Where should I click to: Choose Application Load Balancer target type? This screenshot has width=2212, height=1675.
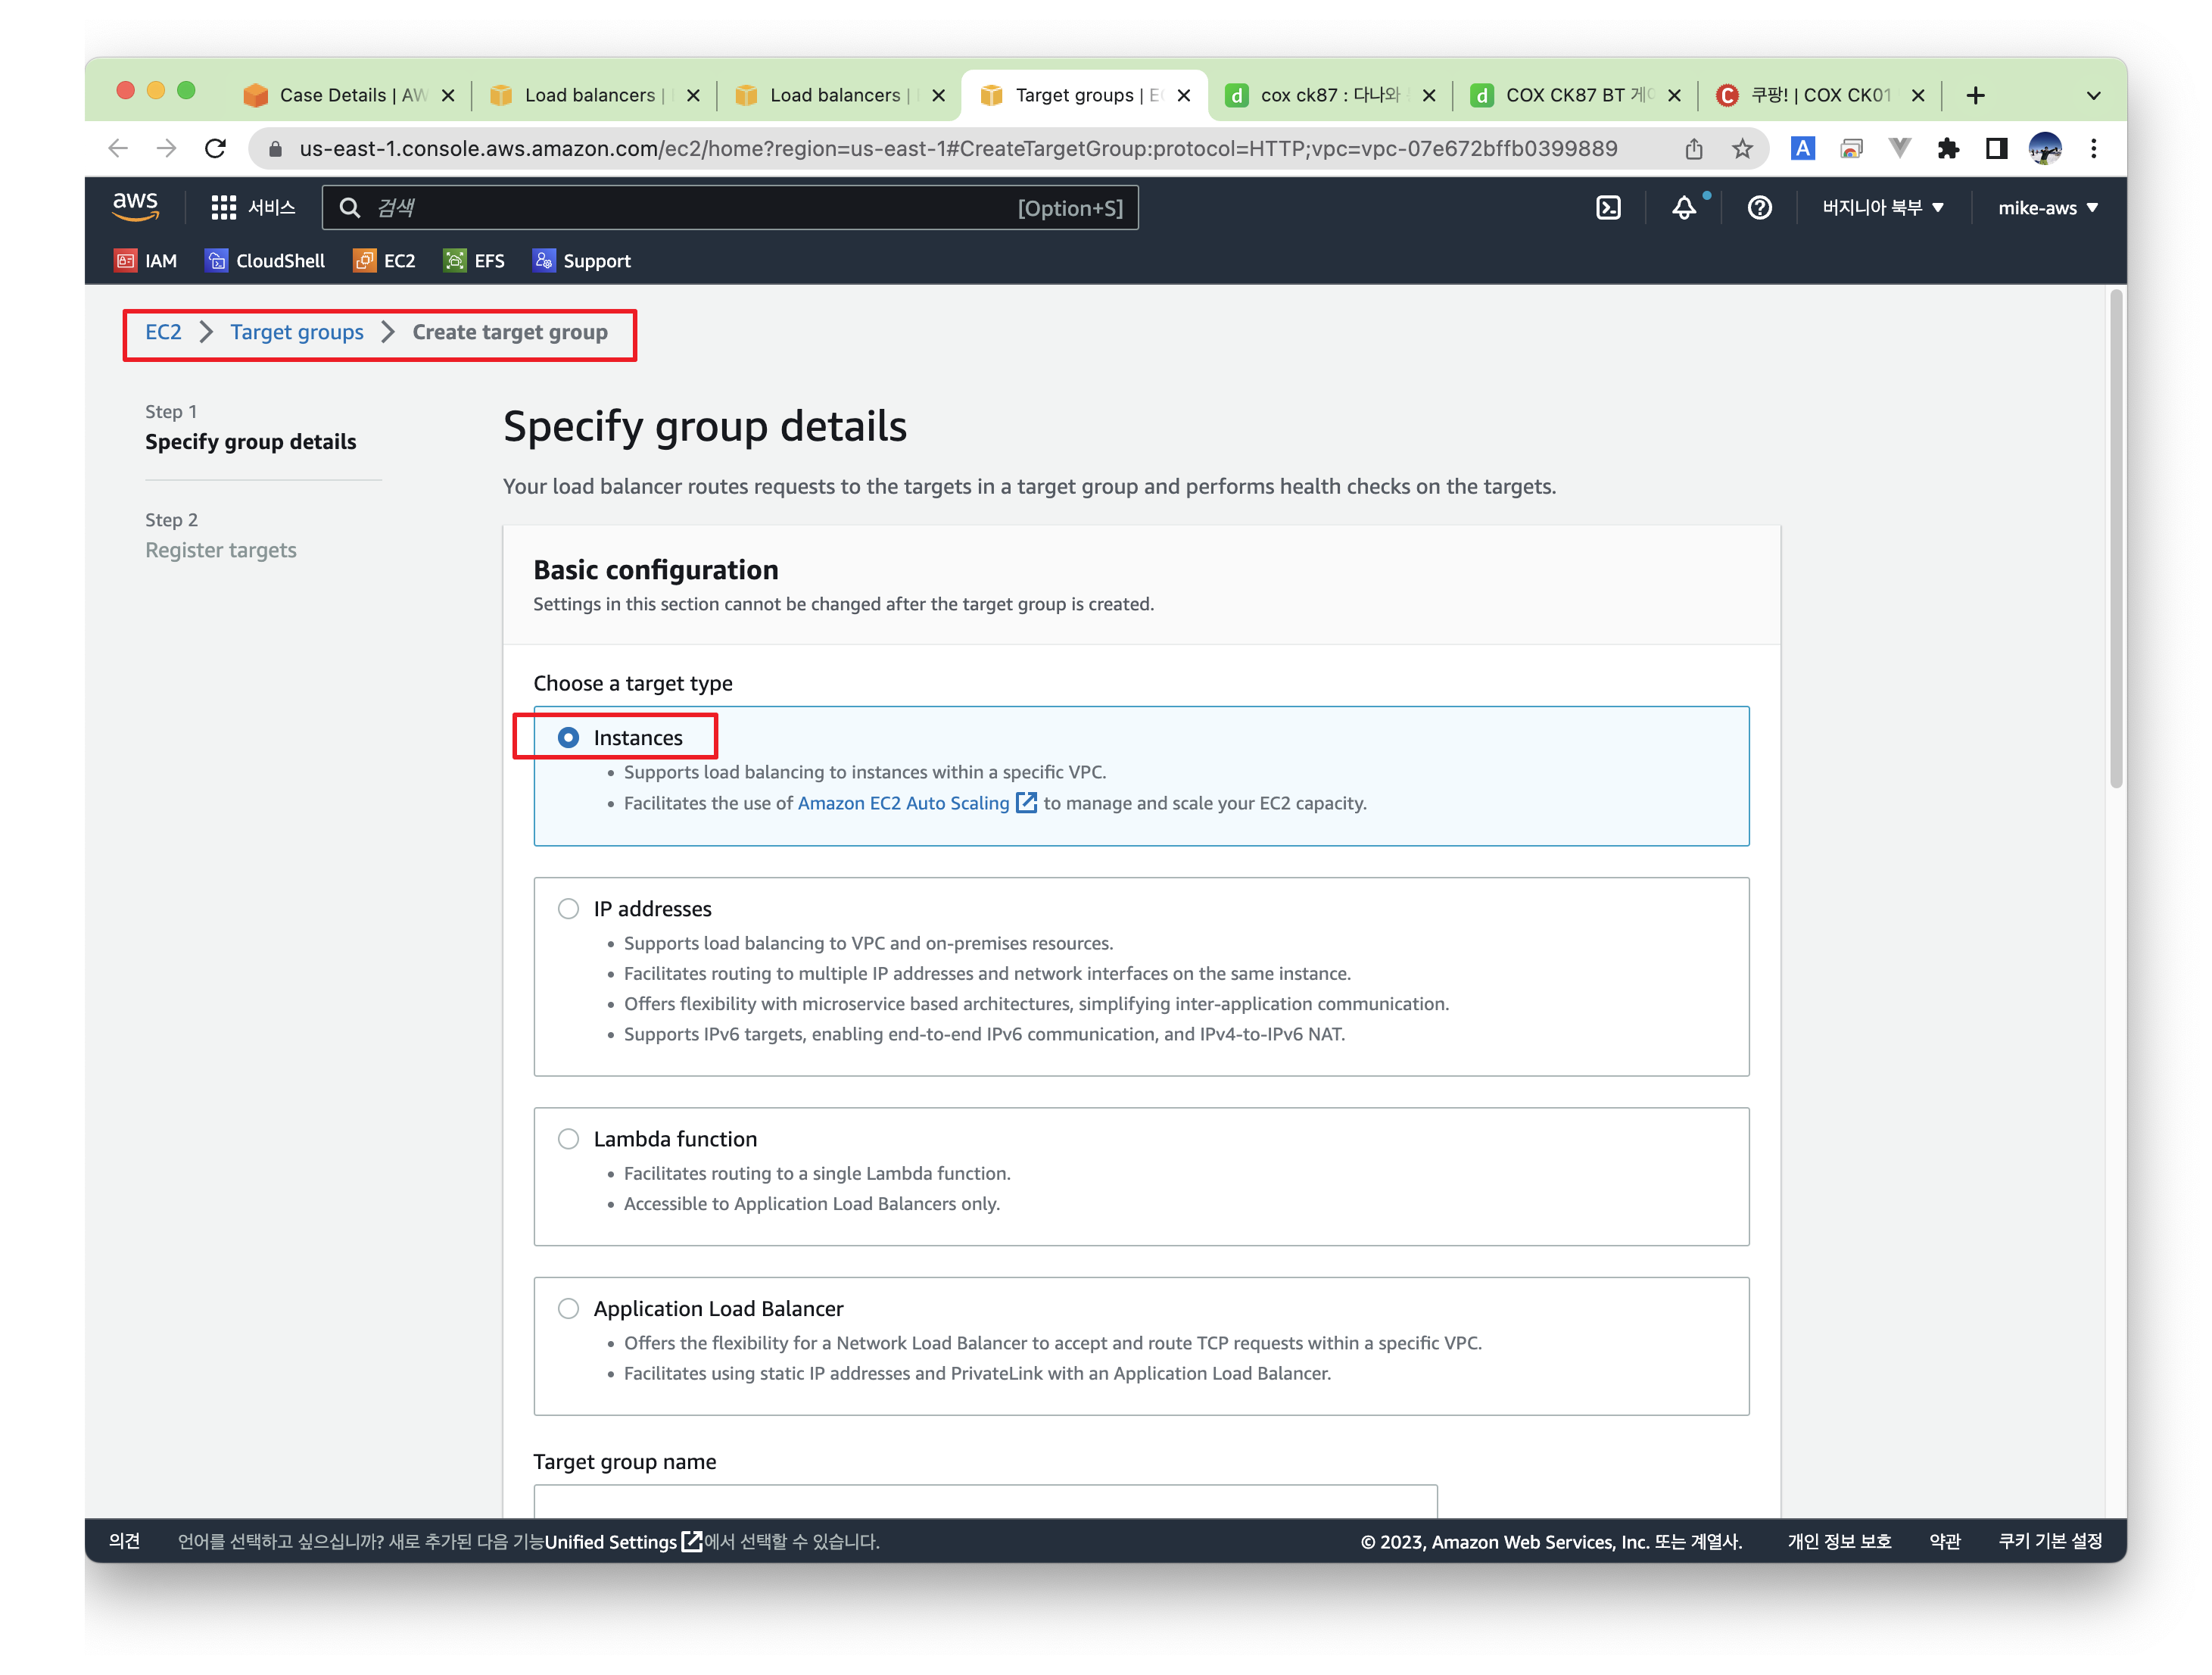pos(568,1309)
